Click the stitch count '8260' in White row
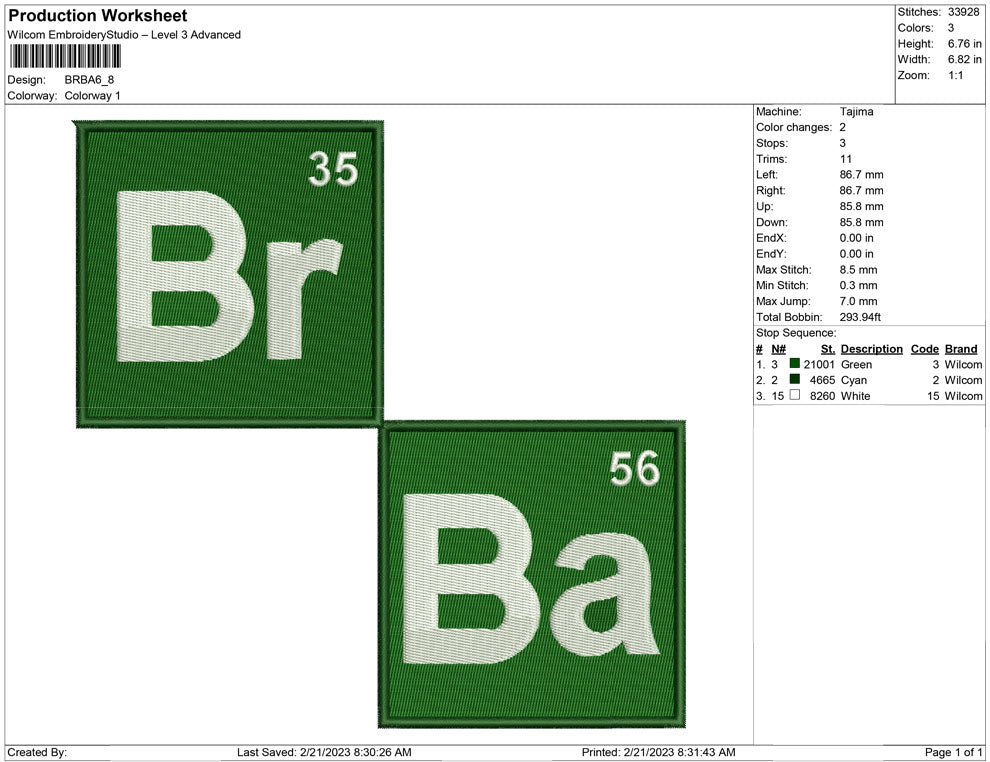The height and width of the screenshot is (762, 990). [822, 396]
